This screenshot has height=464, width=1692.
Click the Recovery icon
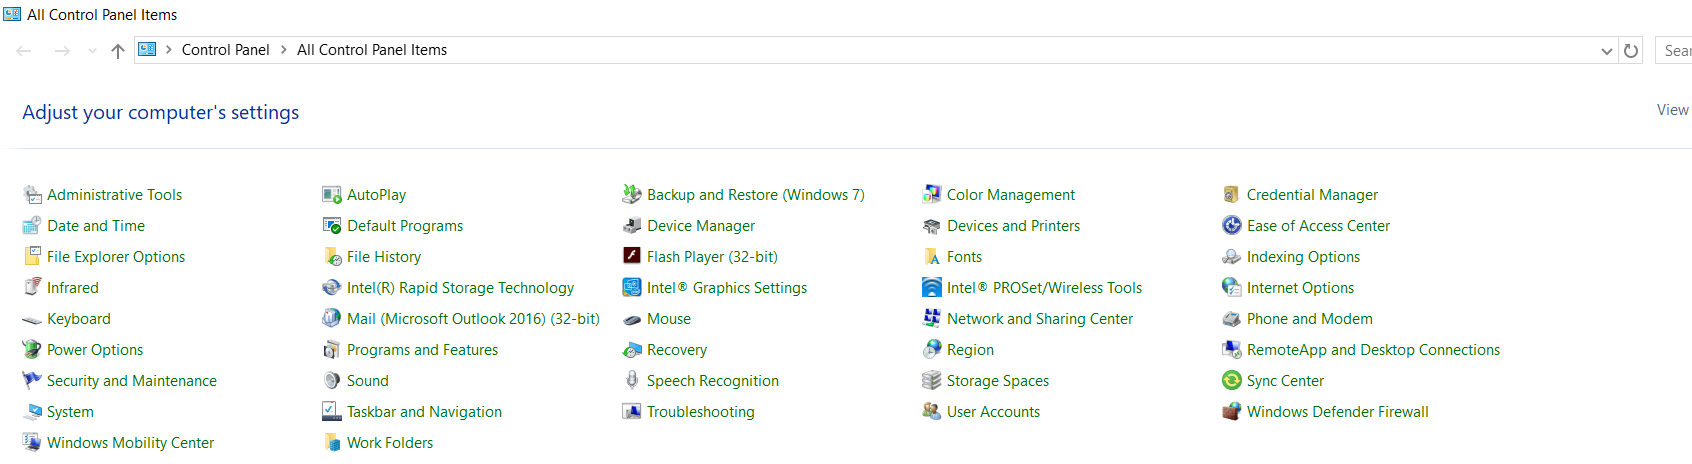tap(631, 350)
